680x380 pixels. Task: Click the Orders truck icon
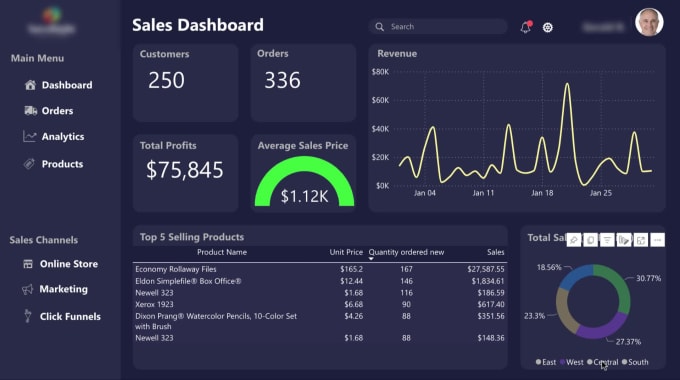point(30,111)
